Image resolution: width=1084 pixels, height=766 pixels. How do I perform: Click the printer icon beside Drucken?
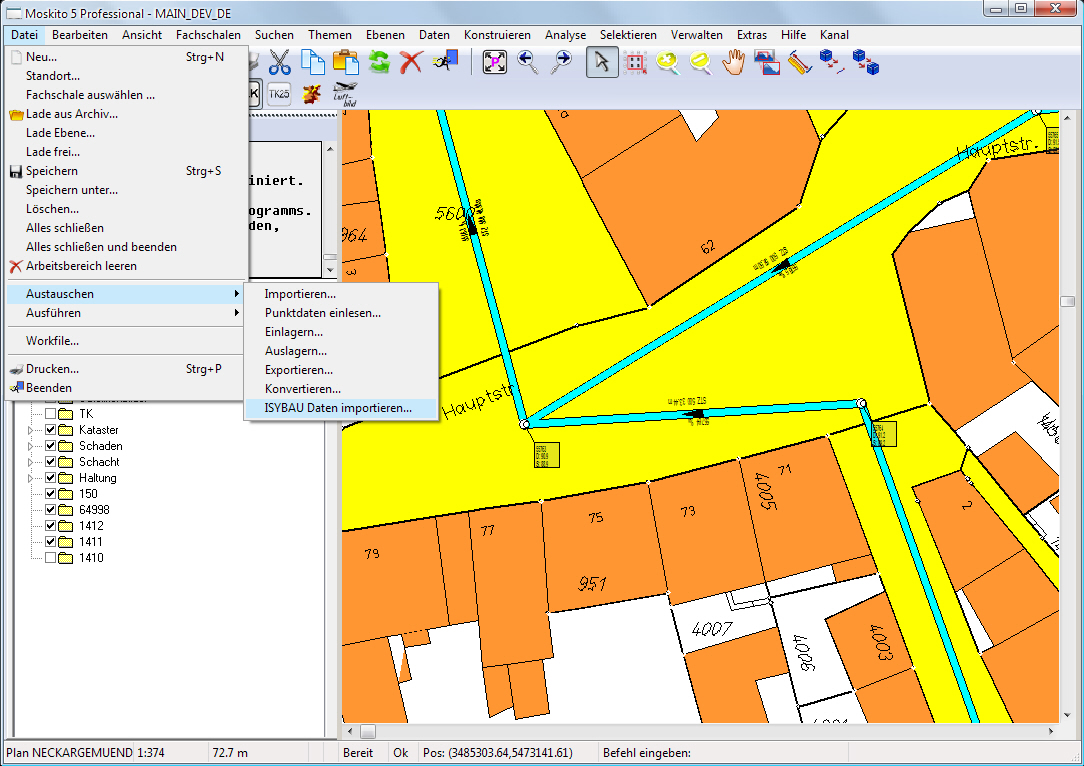point(16,369)
